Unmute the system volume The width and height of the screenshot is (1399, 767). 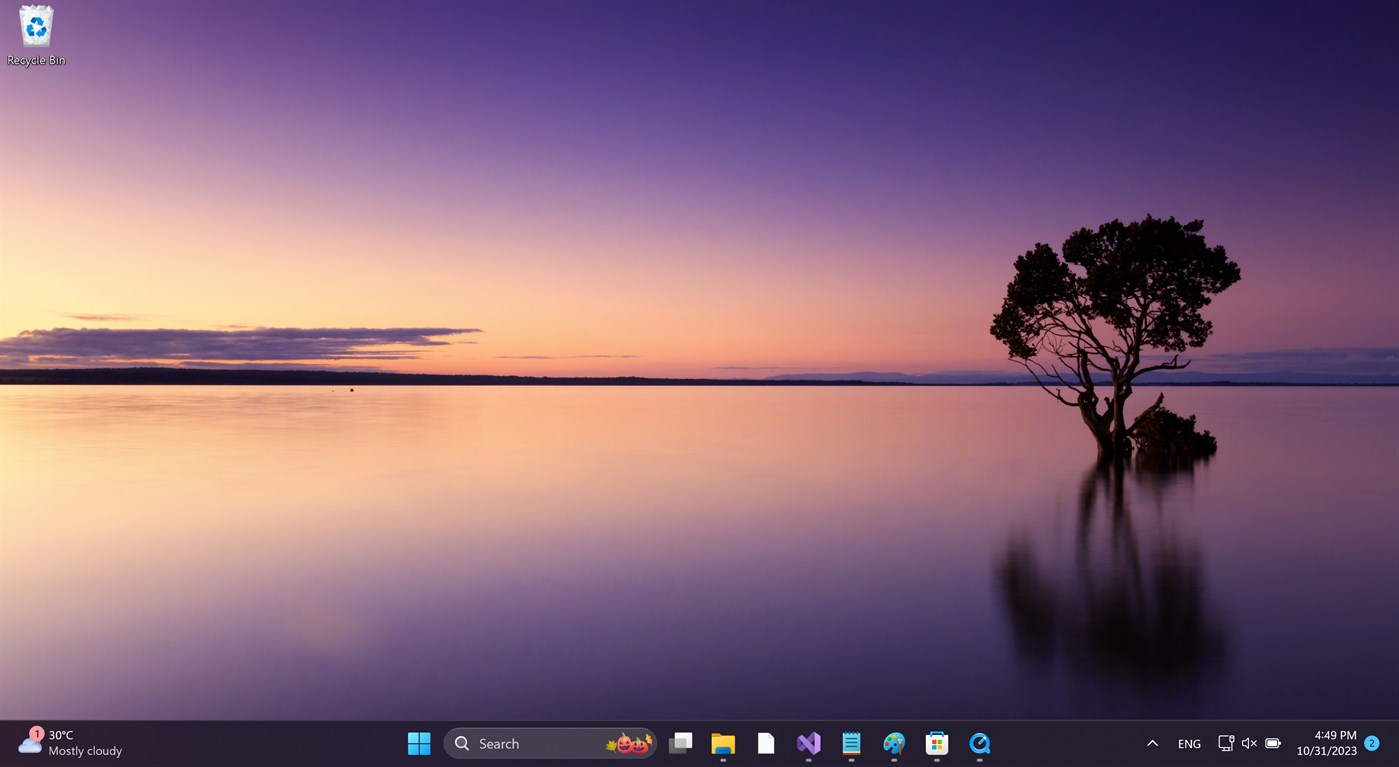pyautogui.click(x=1249, y=743)
